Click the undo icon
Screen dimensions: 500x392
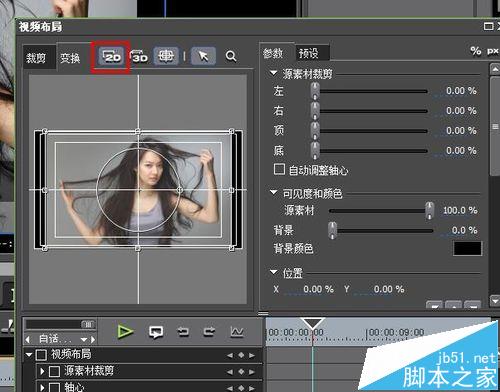(183, 332)
